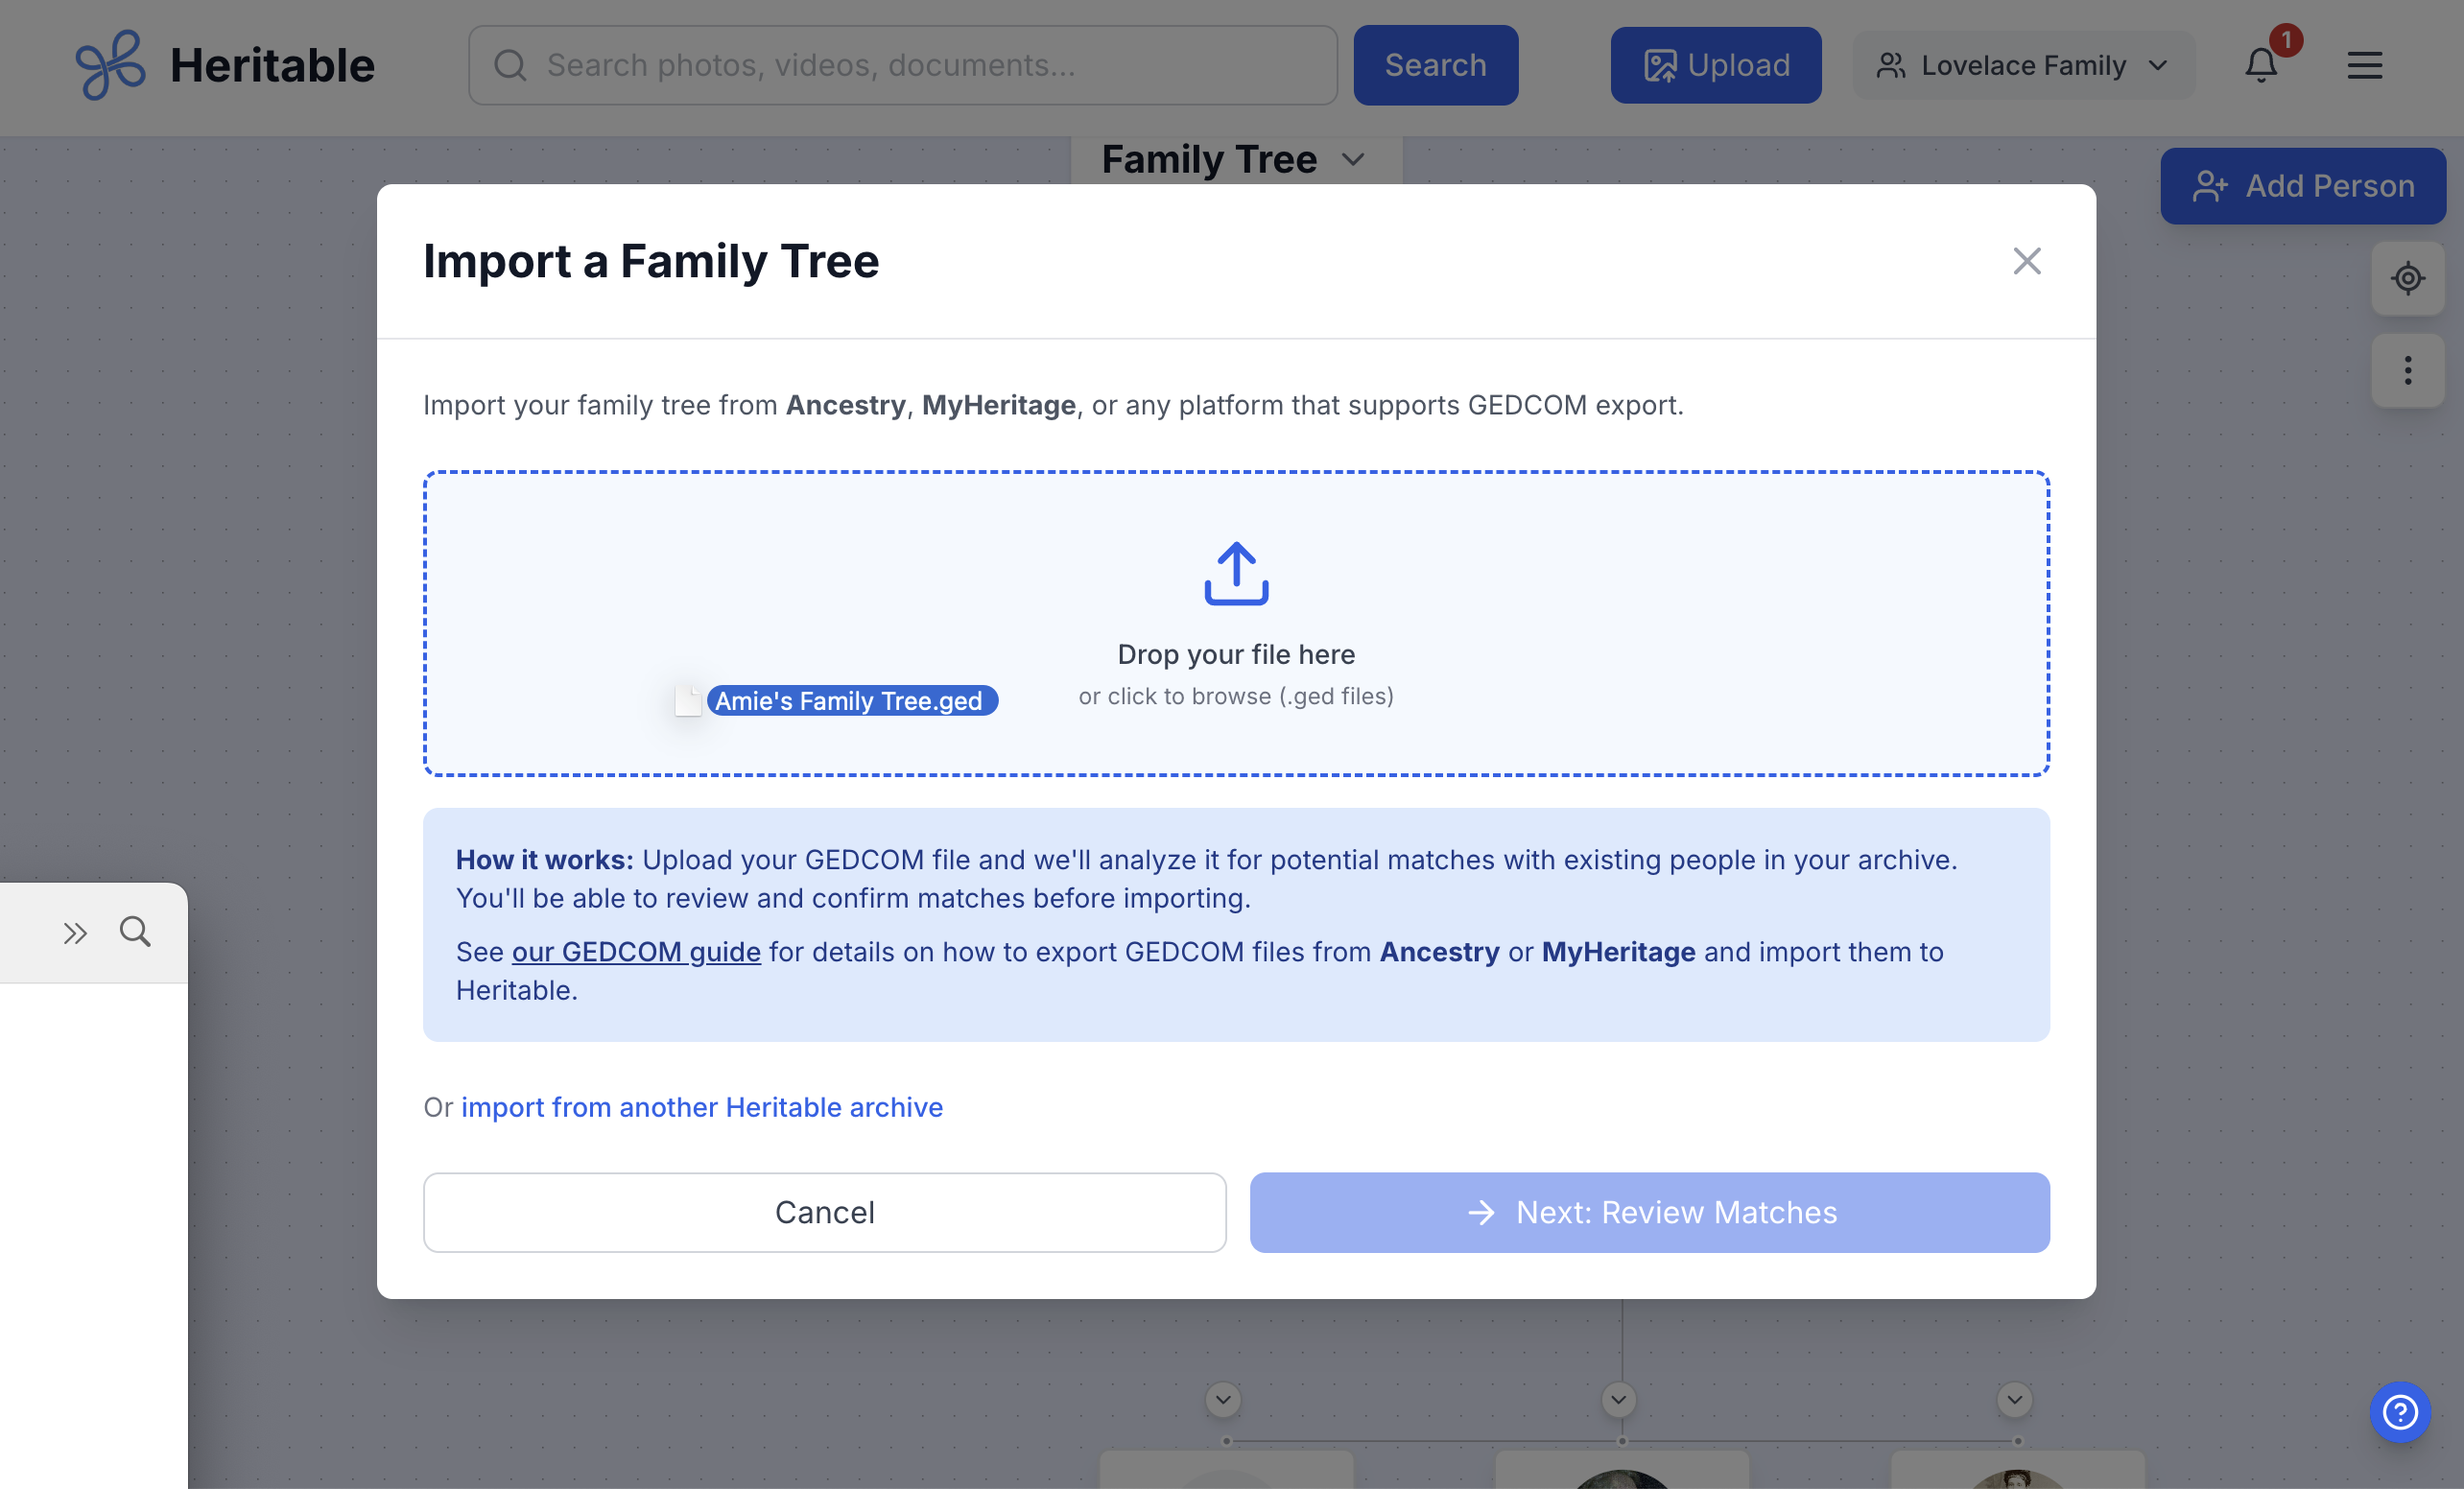Open the Upload dialog

pyautogui.click(x=1715, y=65)
